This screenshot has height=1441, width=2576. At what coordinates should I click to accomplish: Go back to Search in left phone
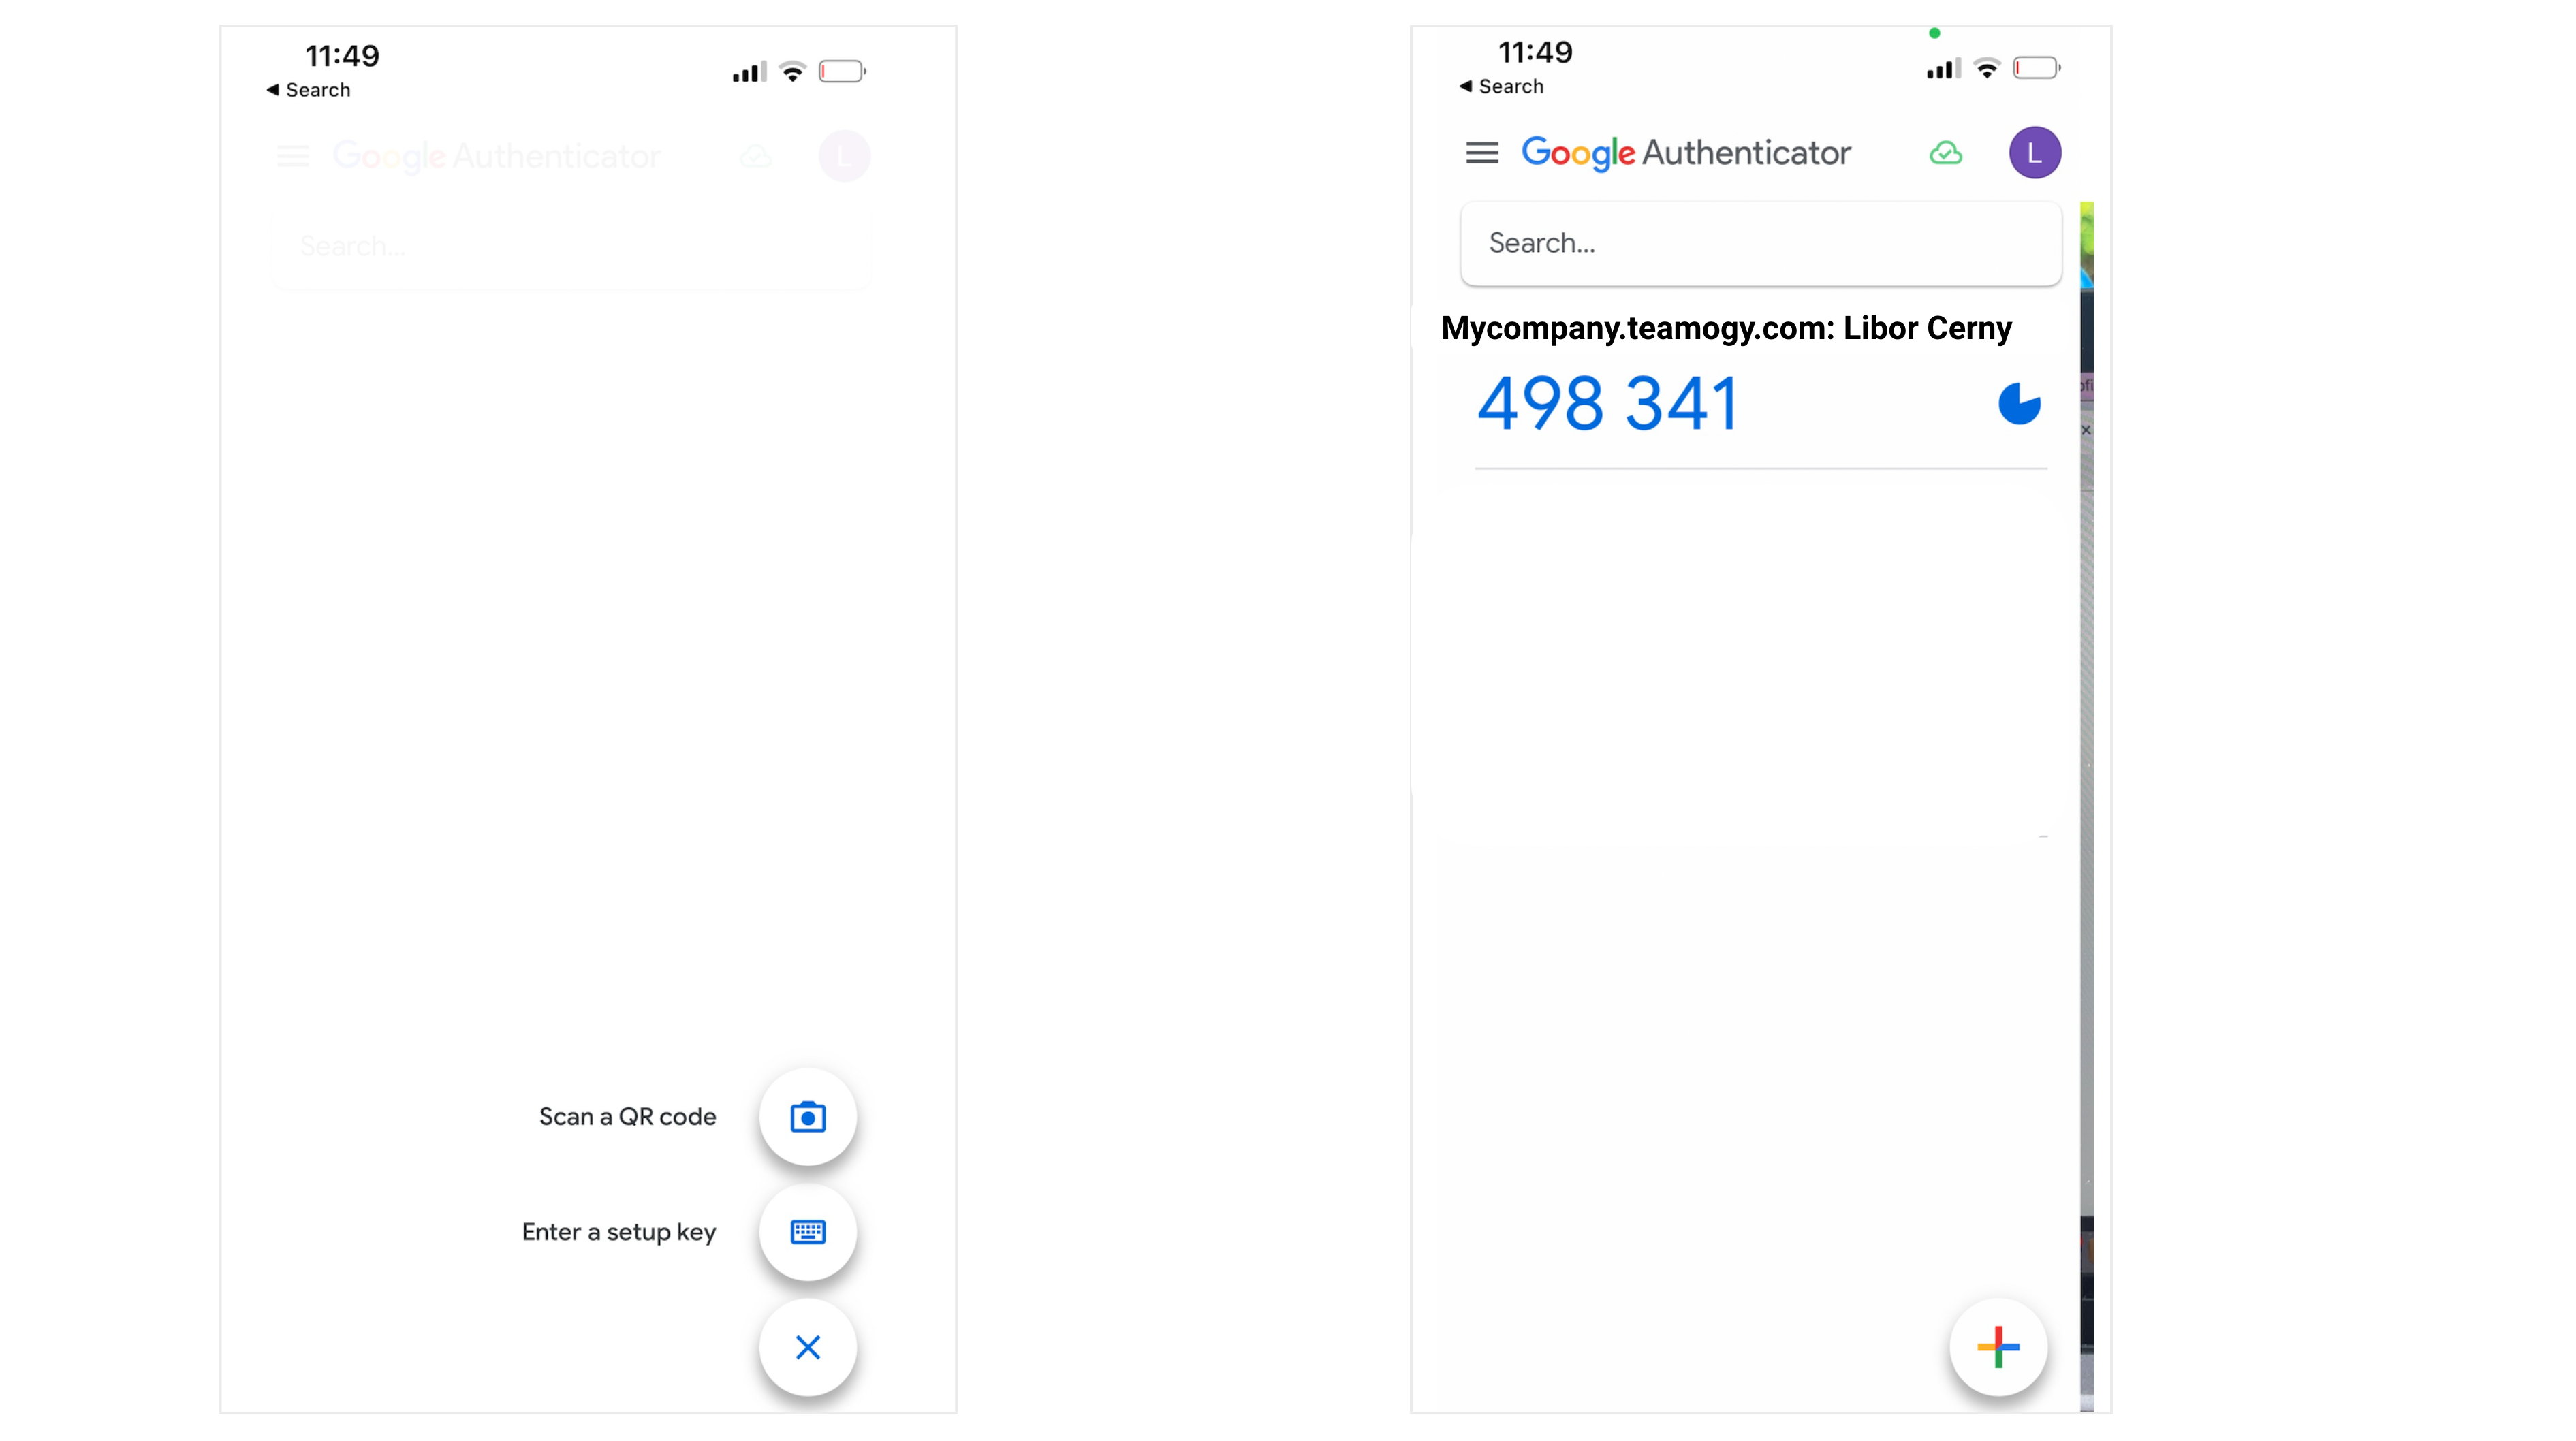point(308,90)
